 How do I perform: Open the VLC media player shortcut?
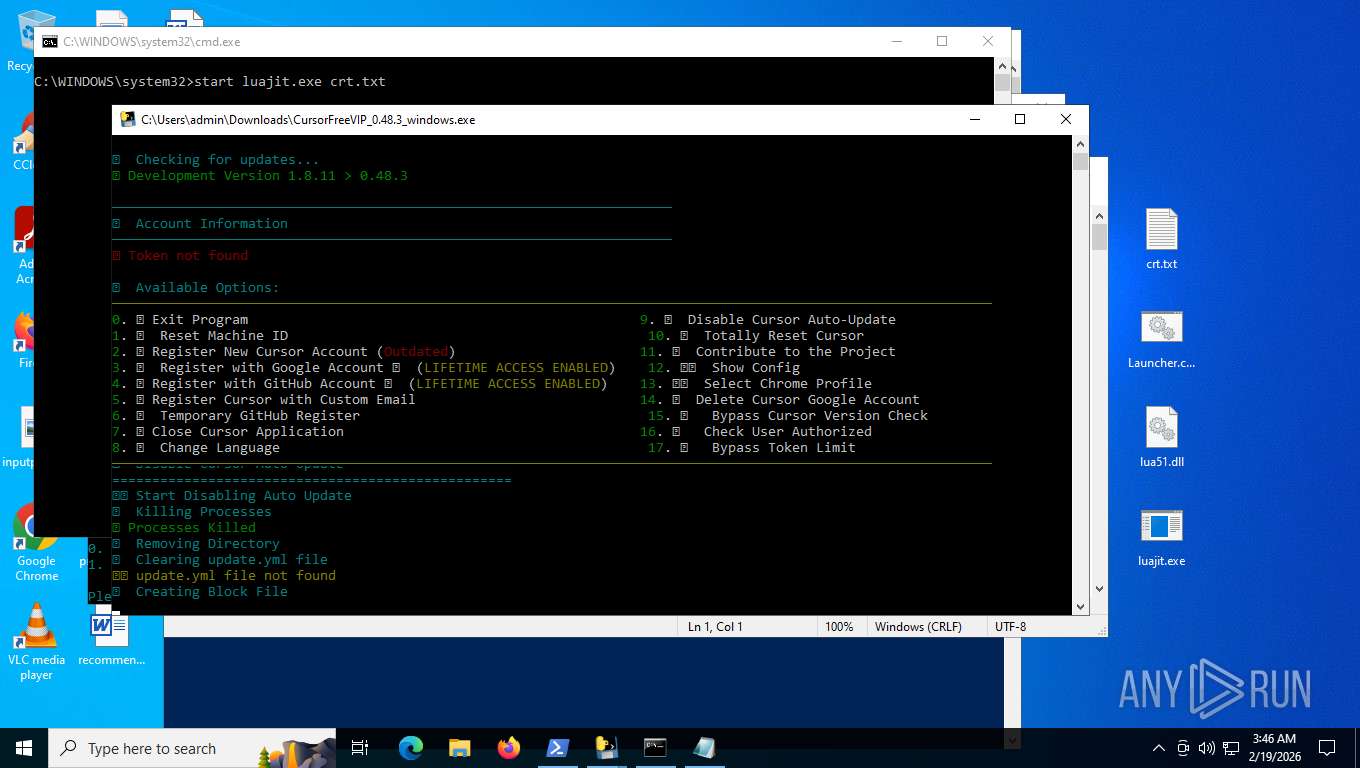pos(36,642)
